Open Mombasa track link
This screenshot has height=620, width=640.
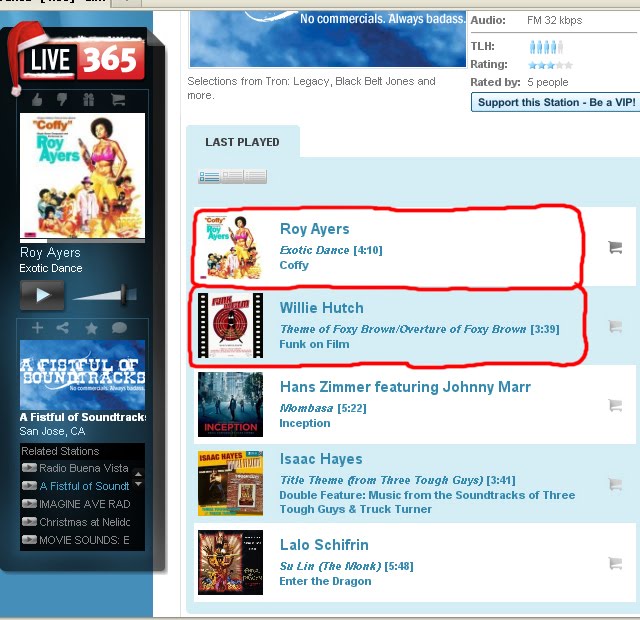pyautogui.click(x=307, y=408)
